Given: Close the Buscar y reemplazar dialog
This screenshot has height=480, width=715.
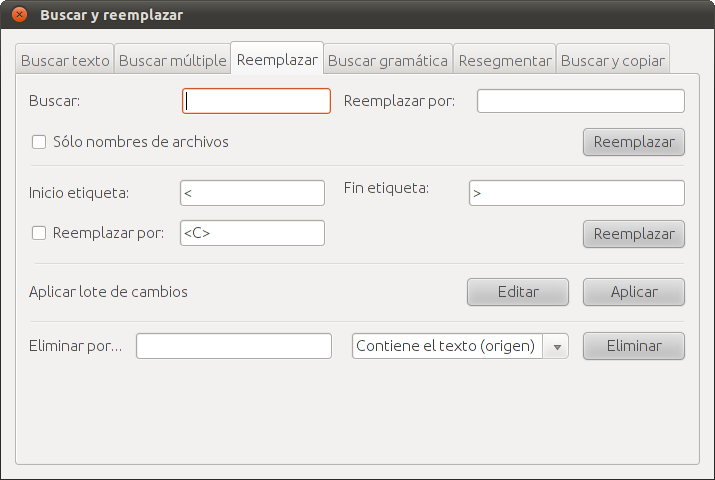Looking at the screenshot, I should pos(19,15).
